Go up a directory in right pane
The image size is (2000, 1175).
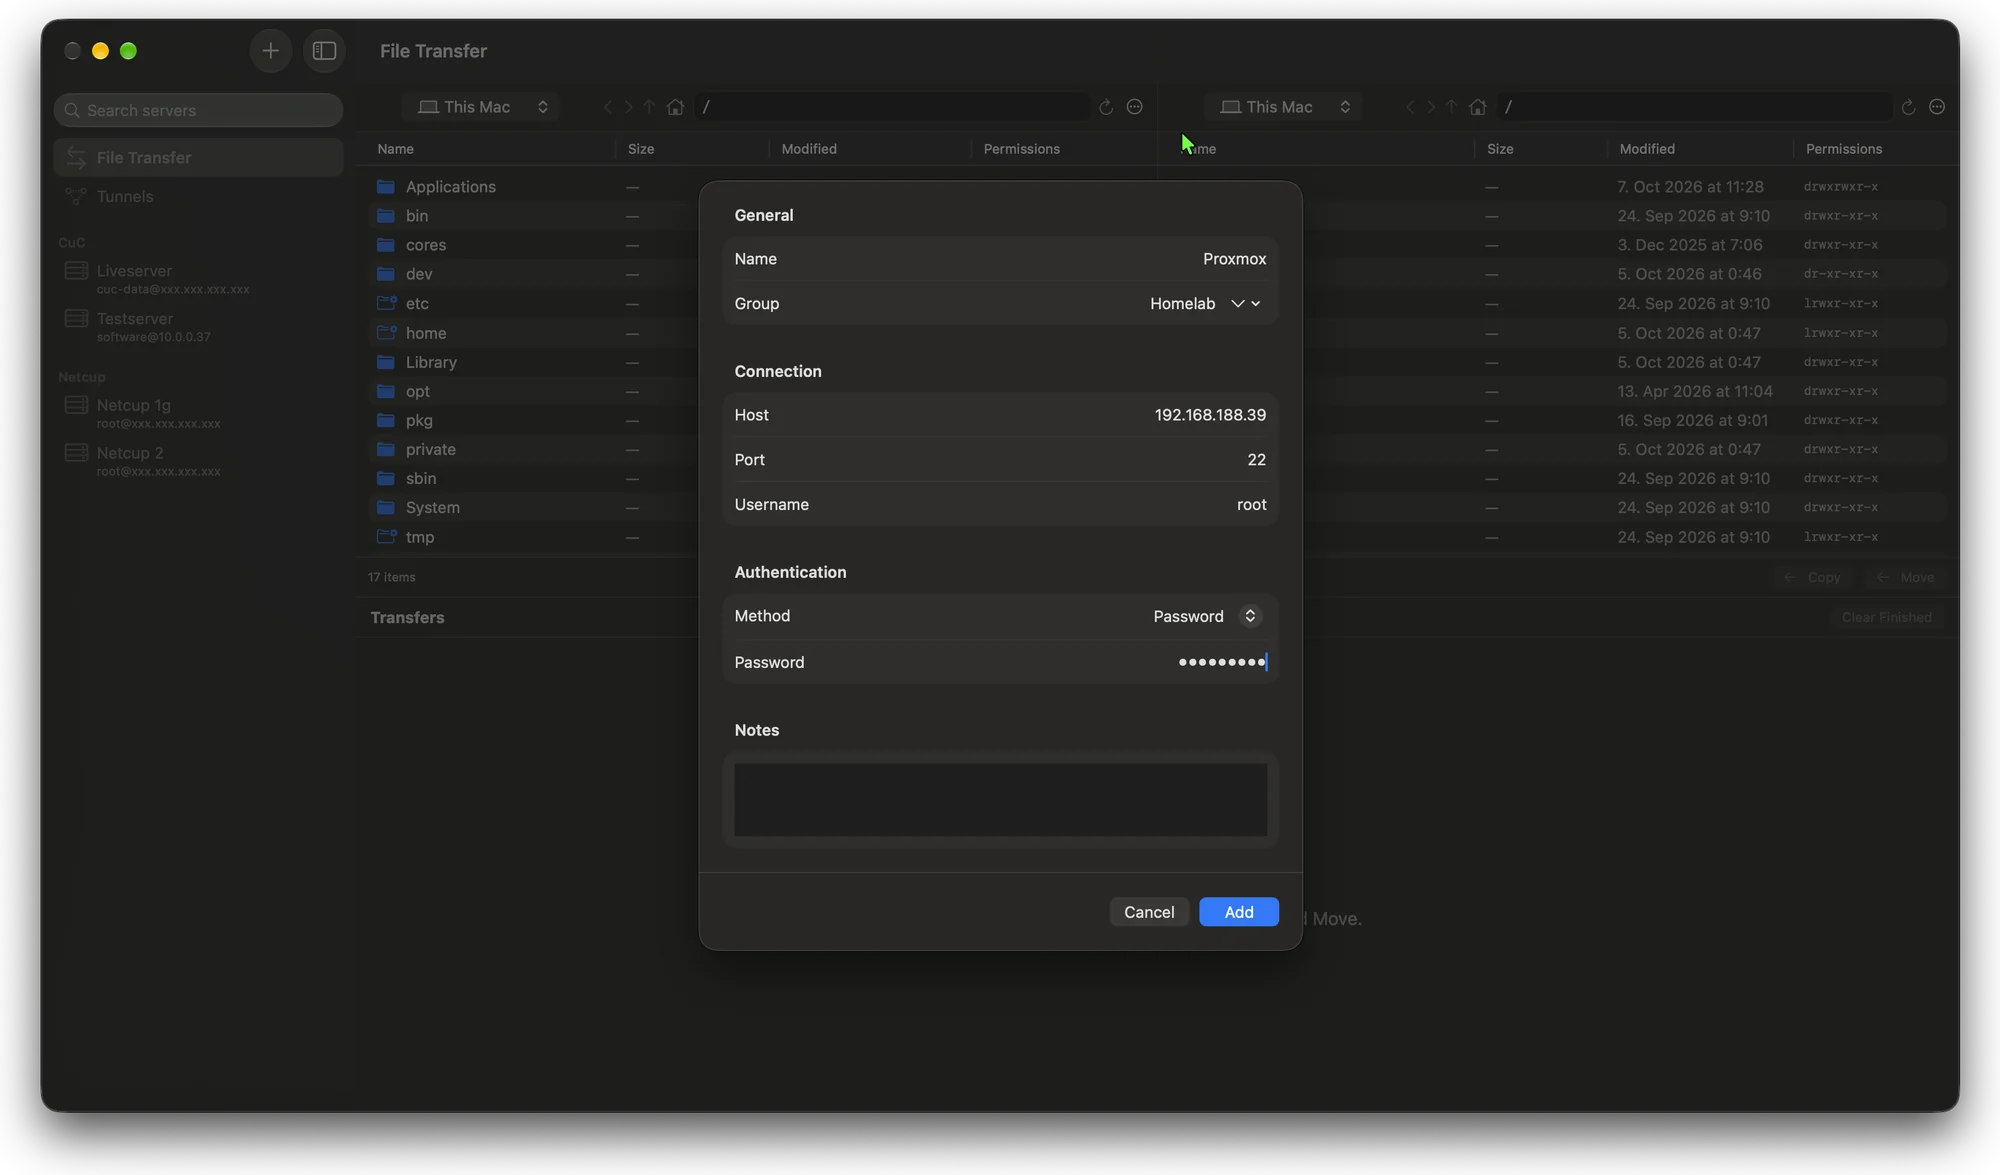click(1452, 107)
